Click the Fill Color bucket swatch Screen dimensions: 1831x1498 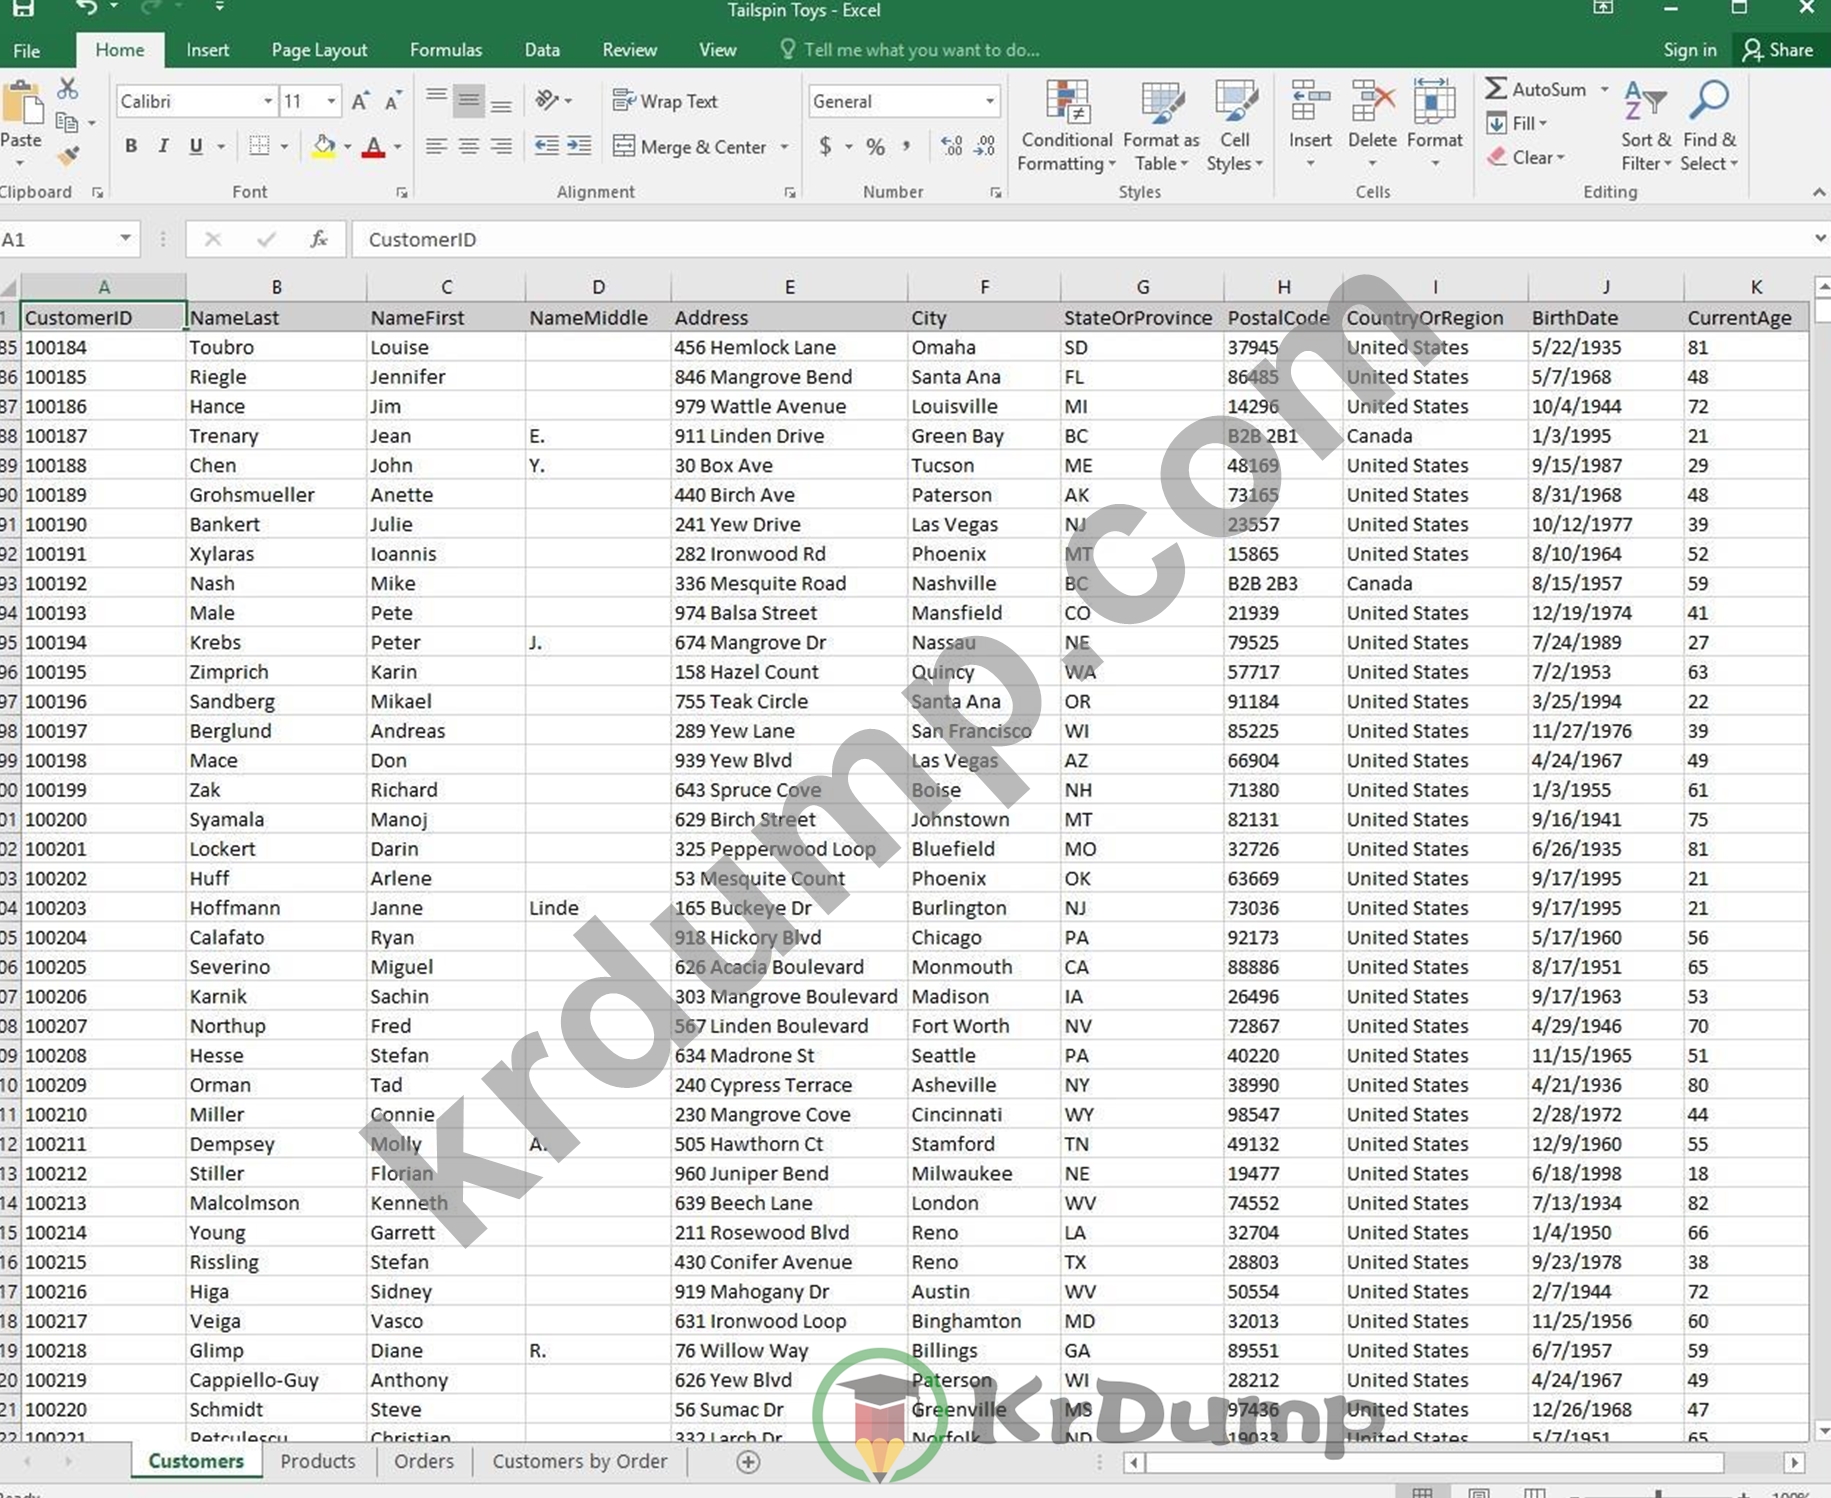click(x=323, y=147)
